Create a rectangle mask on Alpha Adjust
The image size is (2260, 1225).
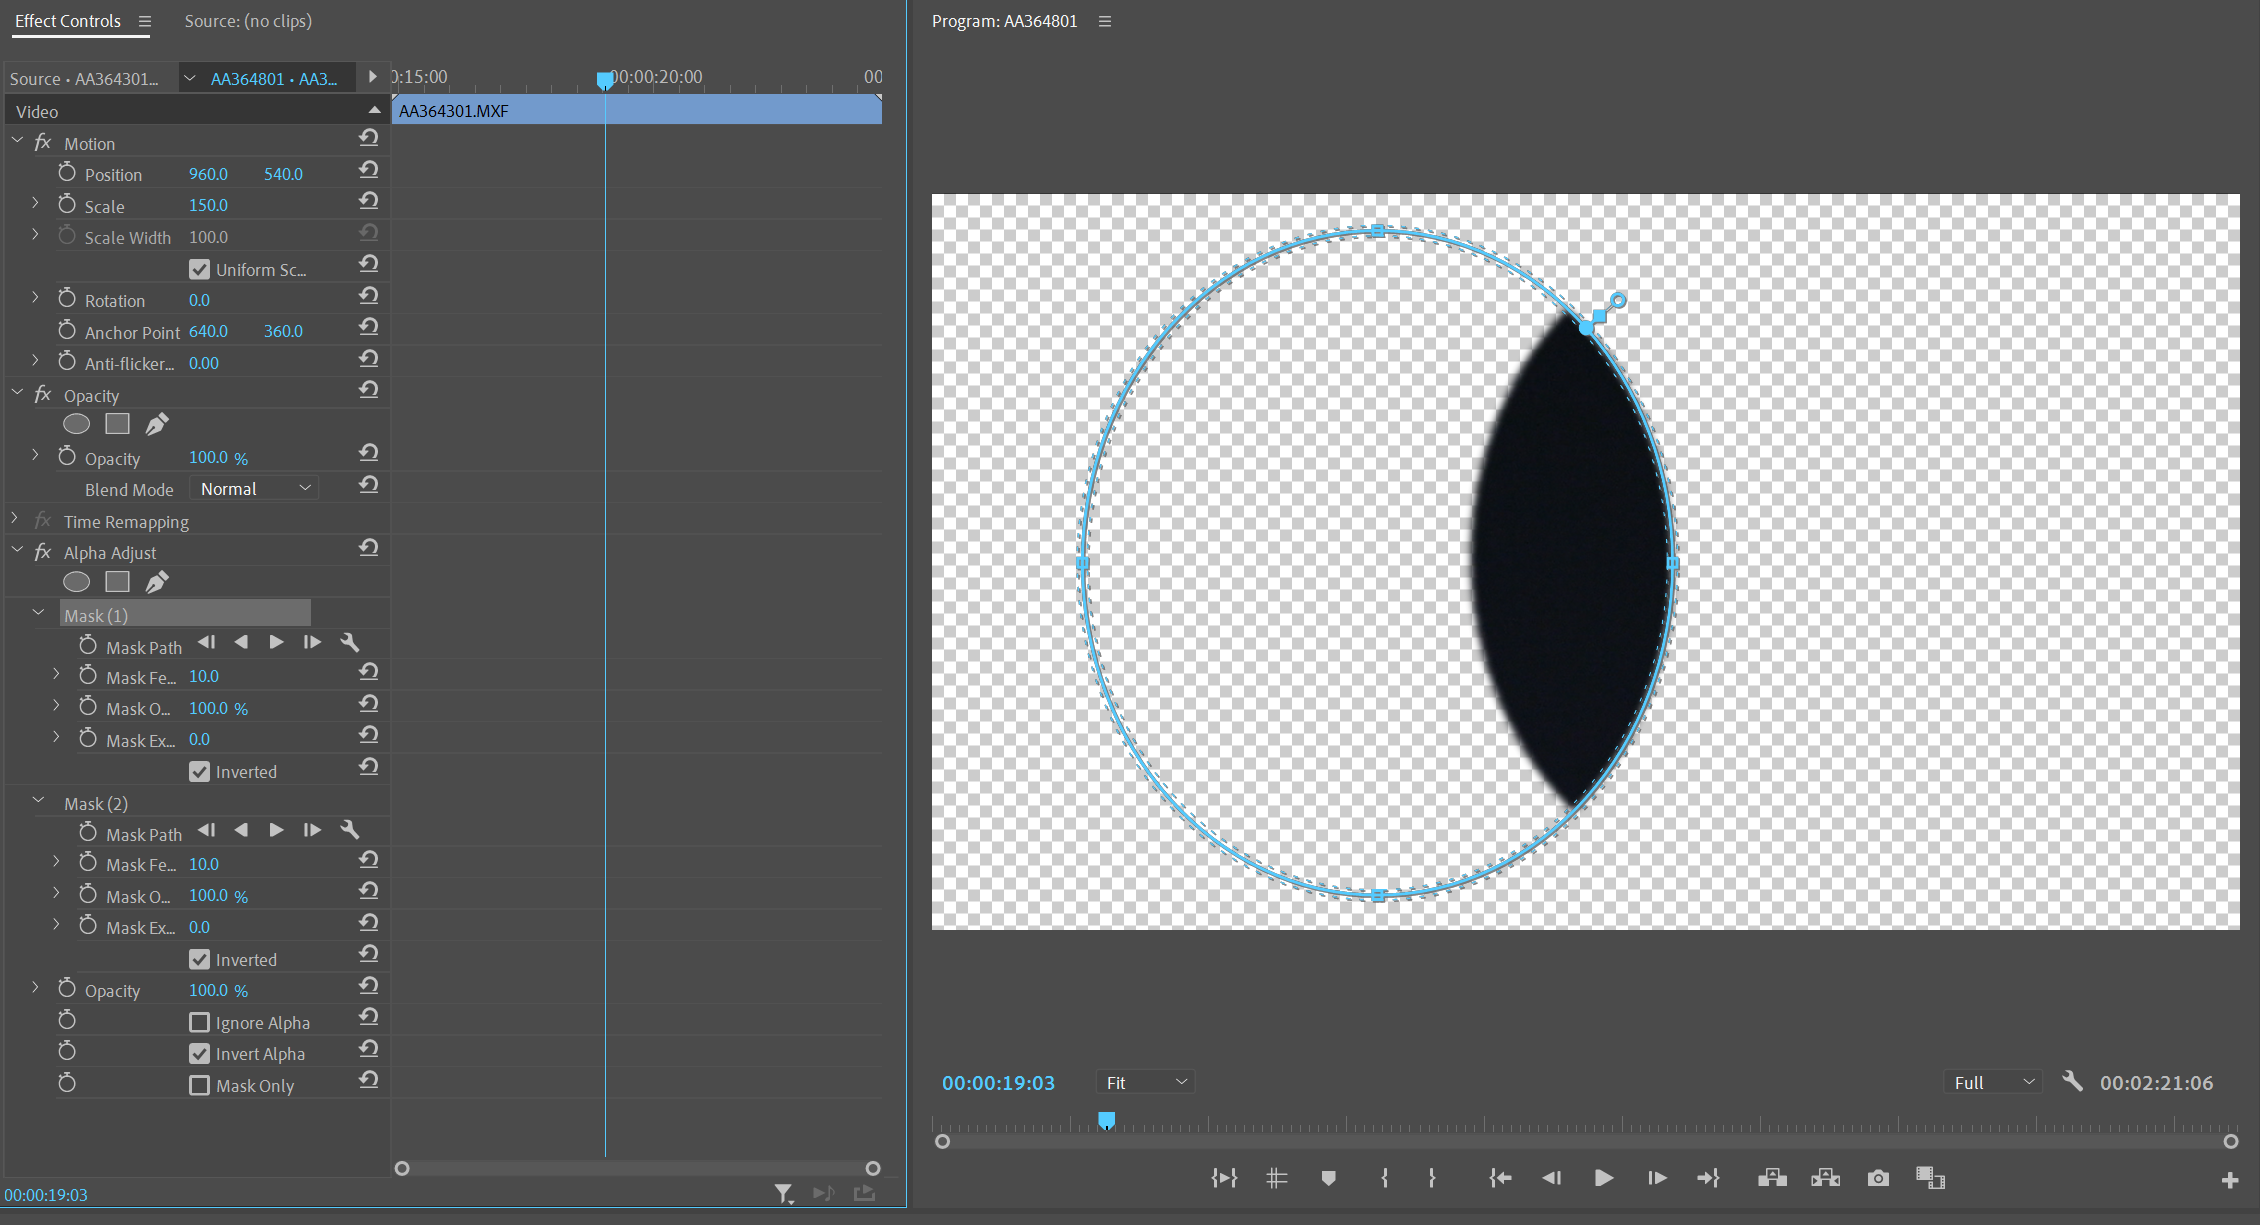(117, 581)
